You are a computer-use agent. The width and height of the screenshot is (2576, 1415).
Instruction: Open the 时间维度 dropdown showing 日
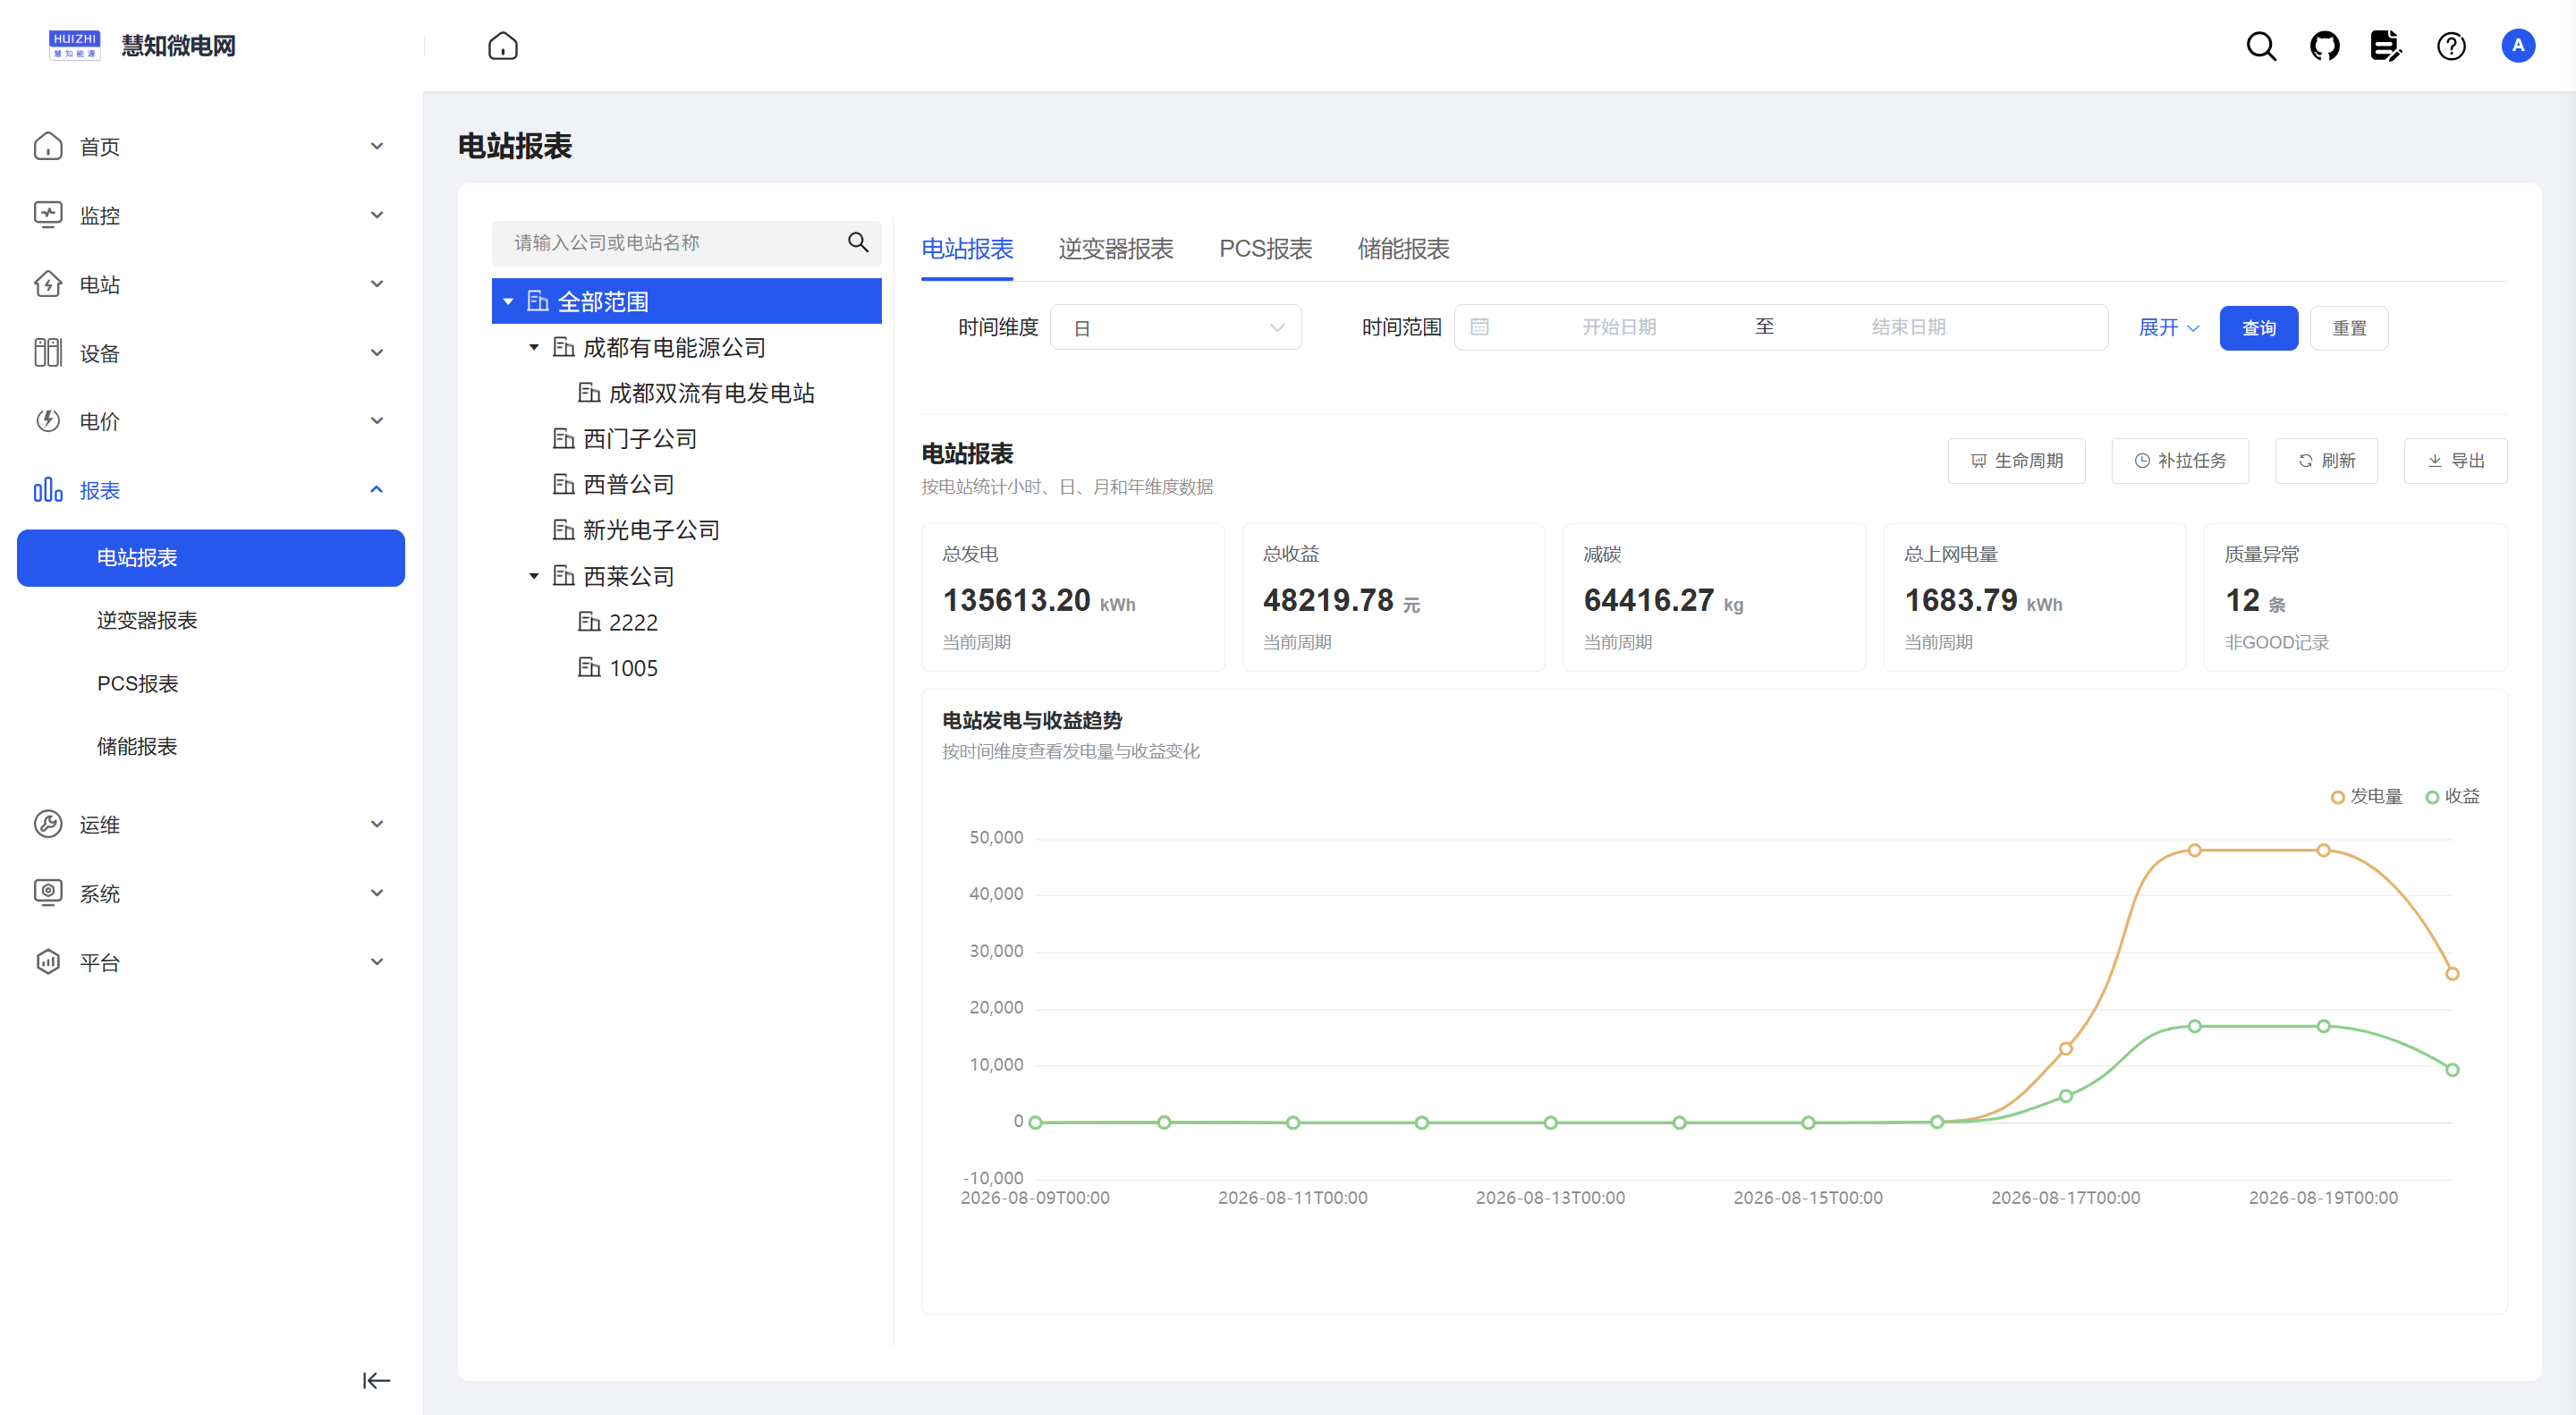click(1175, 328)
